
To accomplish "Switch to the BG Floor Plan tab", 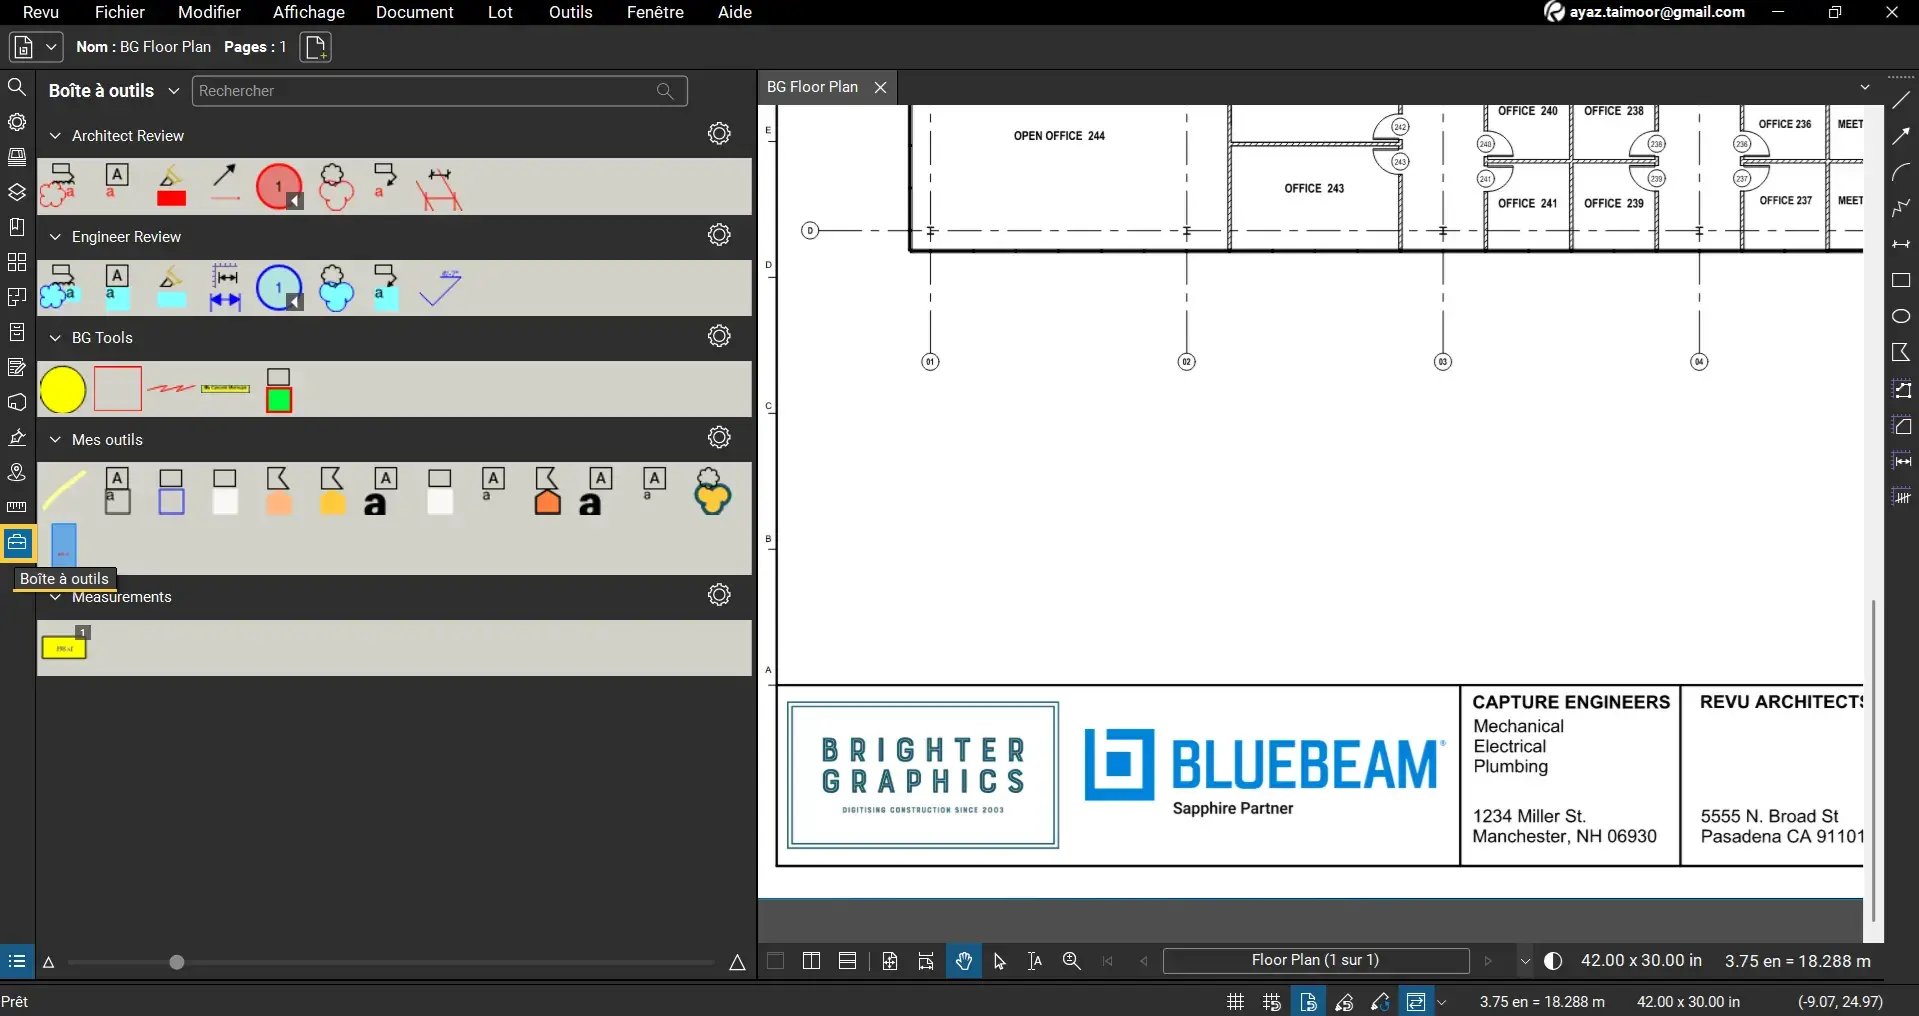I will pos(812,87).
